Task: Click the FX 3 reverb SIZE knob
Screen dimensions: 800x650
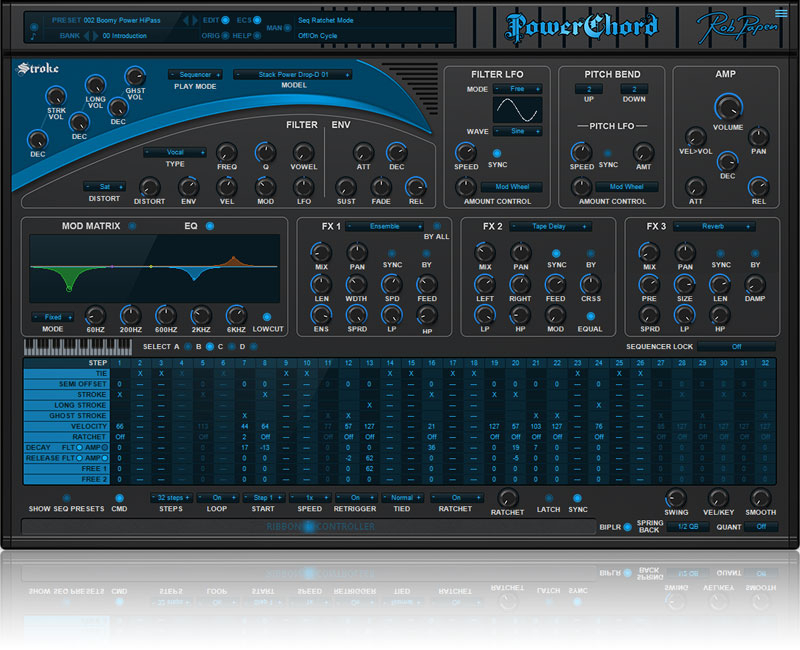Action: pyautogui.click(x=685, y=284)
